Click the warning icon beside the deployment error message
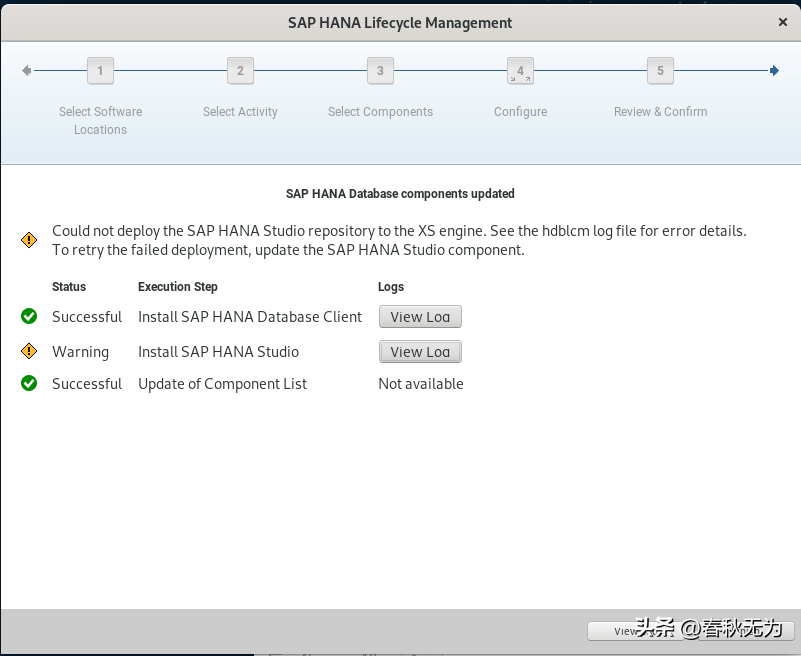801x656 pixels. click(x=28, y=240)
